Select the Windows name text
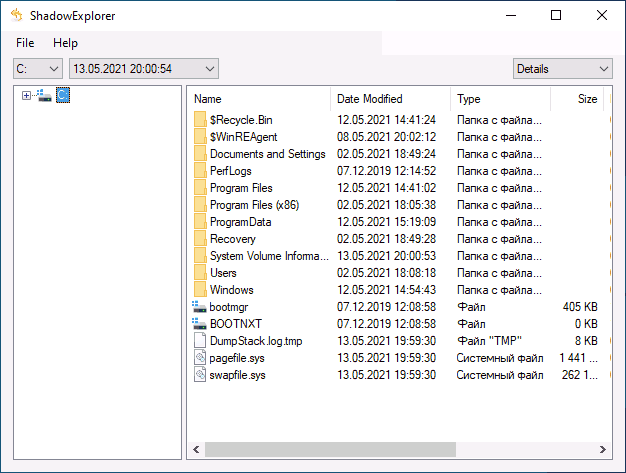Viewport: 626px width, 473px height. click(232, 290)
